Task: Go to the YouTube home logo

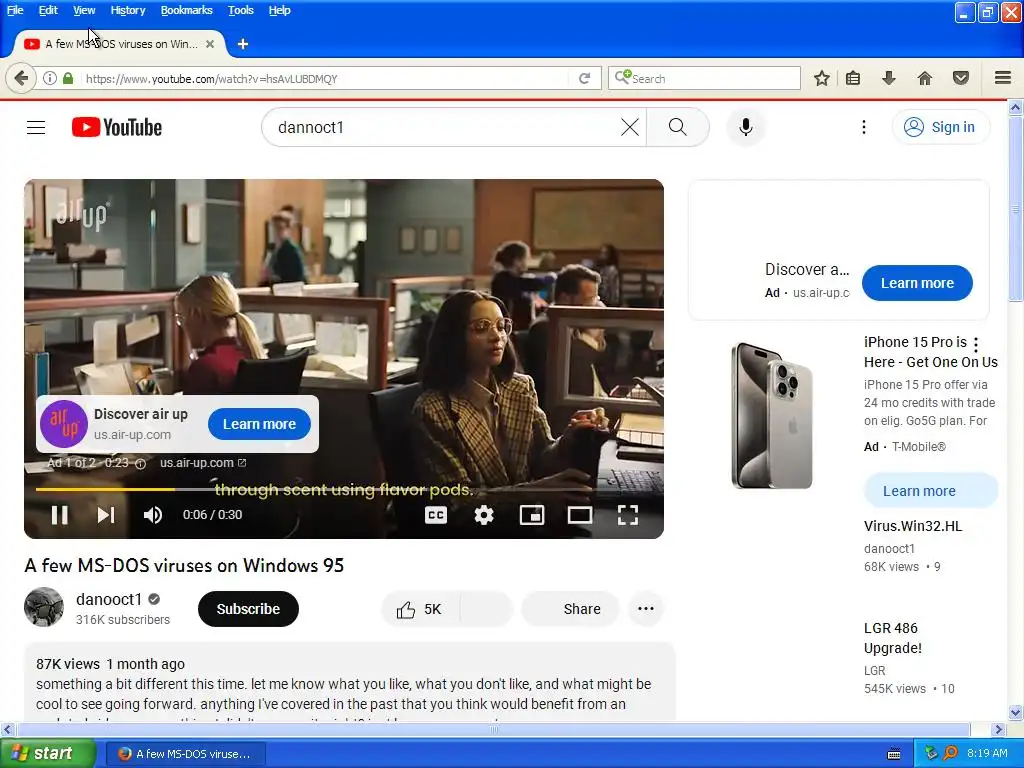Action: point(117,127)
